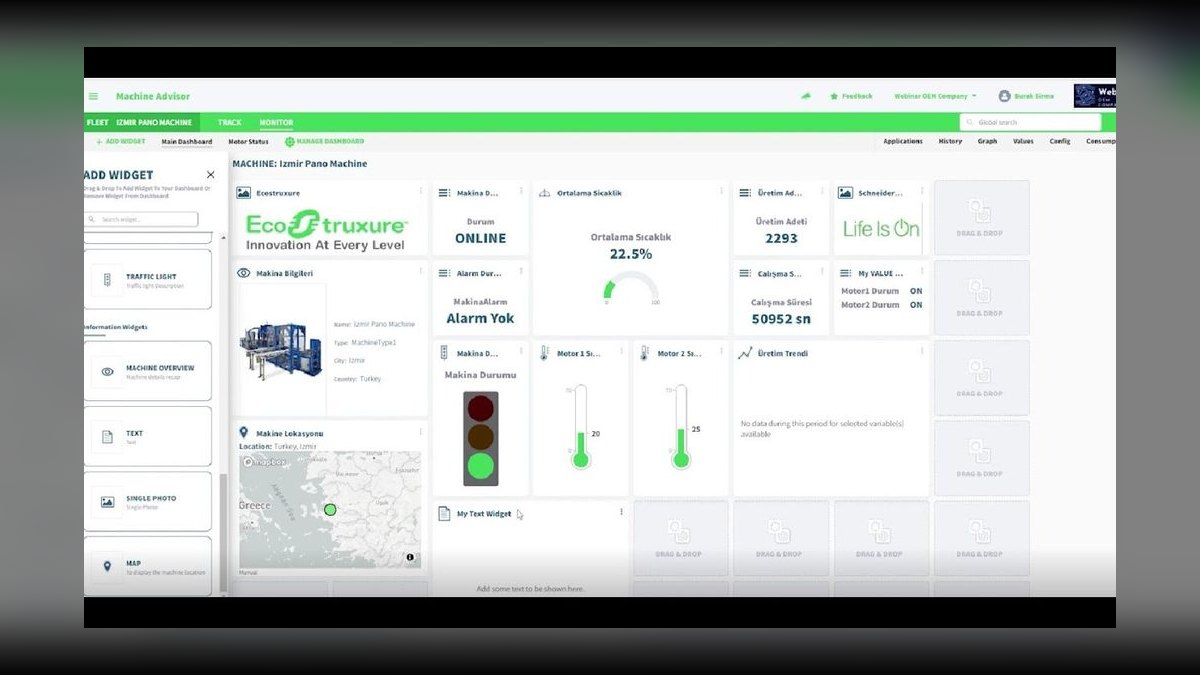Click the thermometer icon on Motor 1 widget
The image size is (1200, 675).
click(544, 353)
